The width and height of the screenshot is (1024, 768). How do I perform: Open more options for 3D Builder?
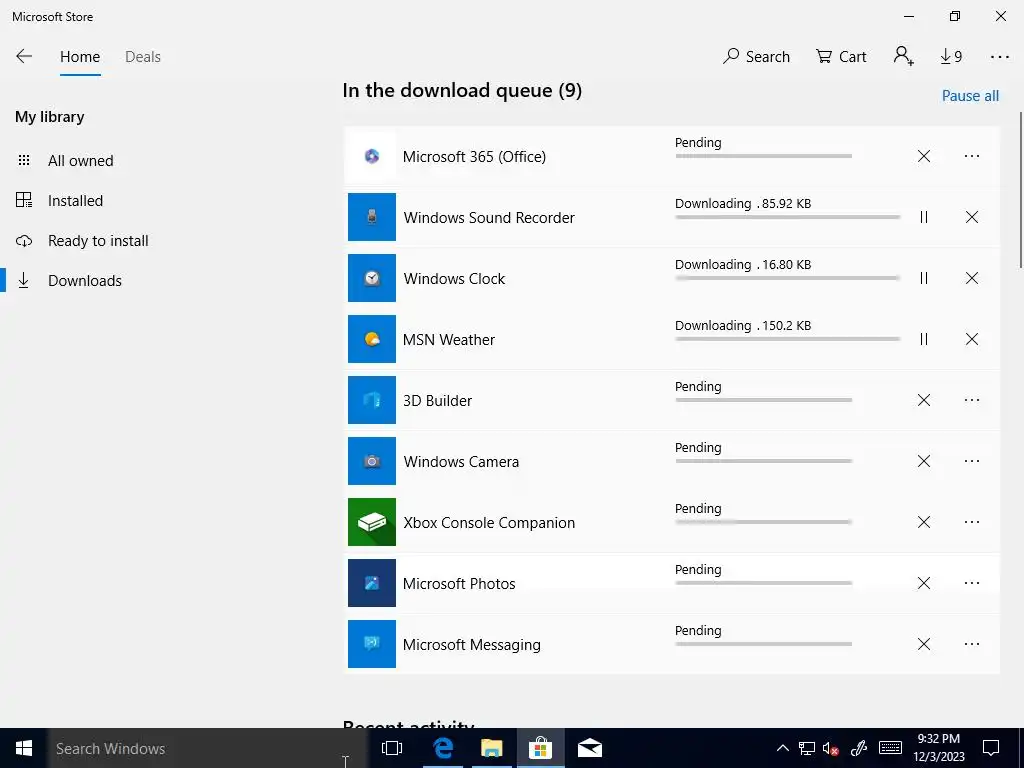click(972, 400)
